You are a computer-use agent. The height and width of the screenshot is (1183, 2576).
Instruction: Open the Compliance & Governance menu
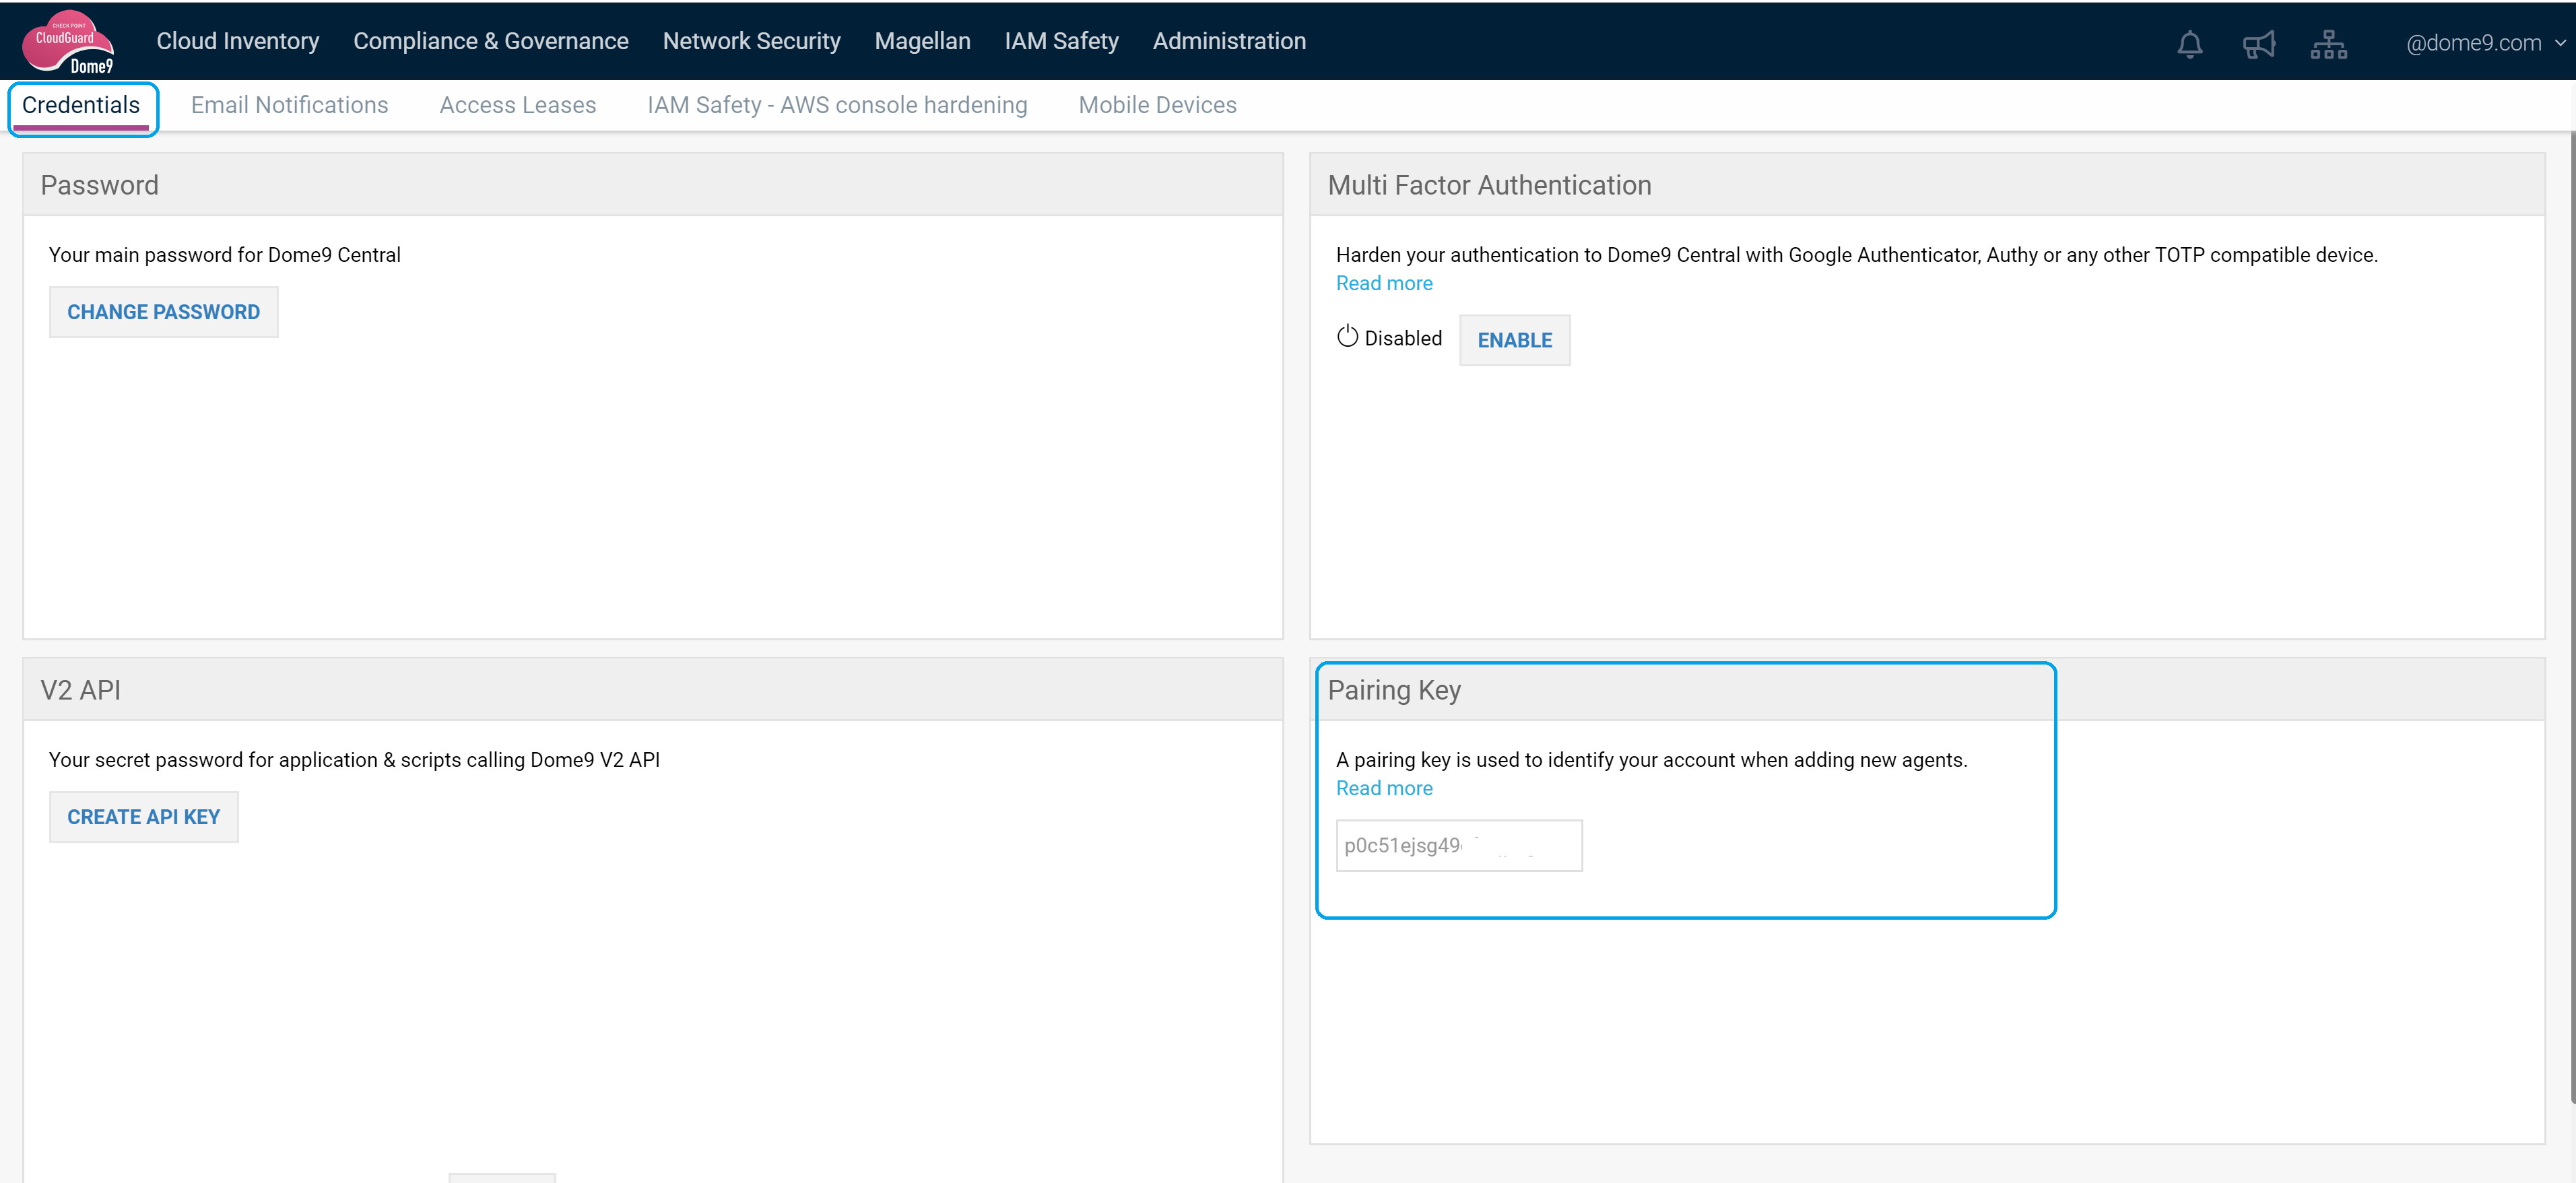click(490, 41)
